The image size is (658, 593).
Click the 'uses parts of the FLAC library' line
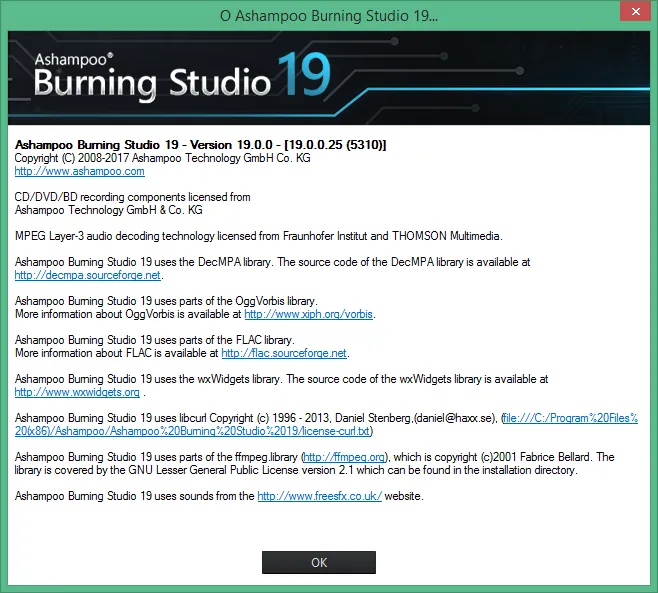[155, 340]
